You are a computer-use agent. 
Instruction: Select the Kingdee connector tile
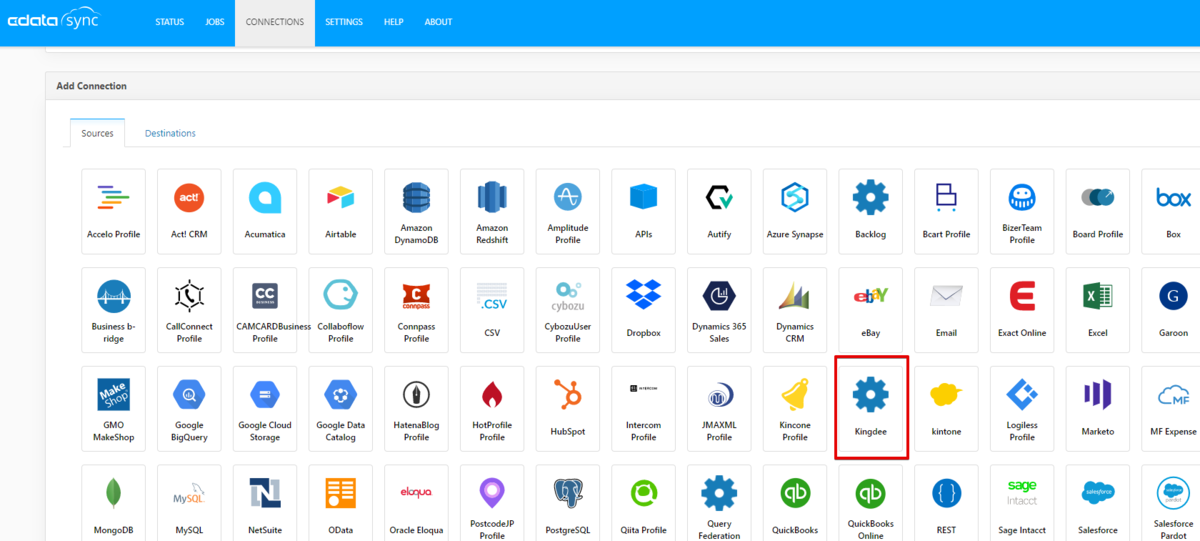point(870,409)
